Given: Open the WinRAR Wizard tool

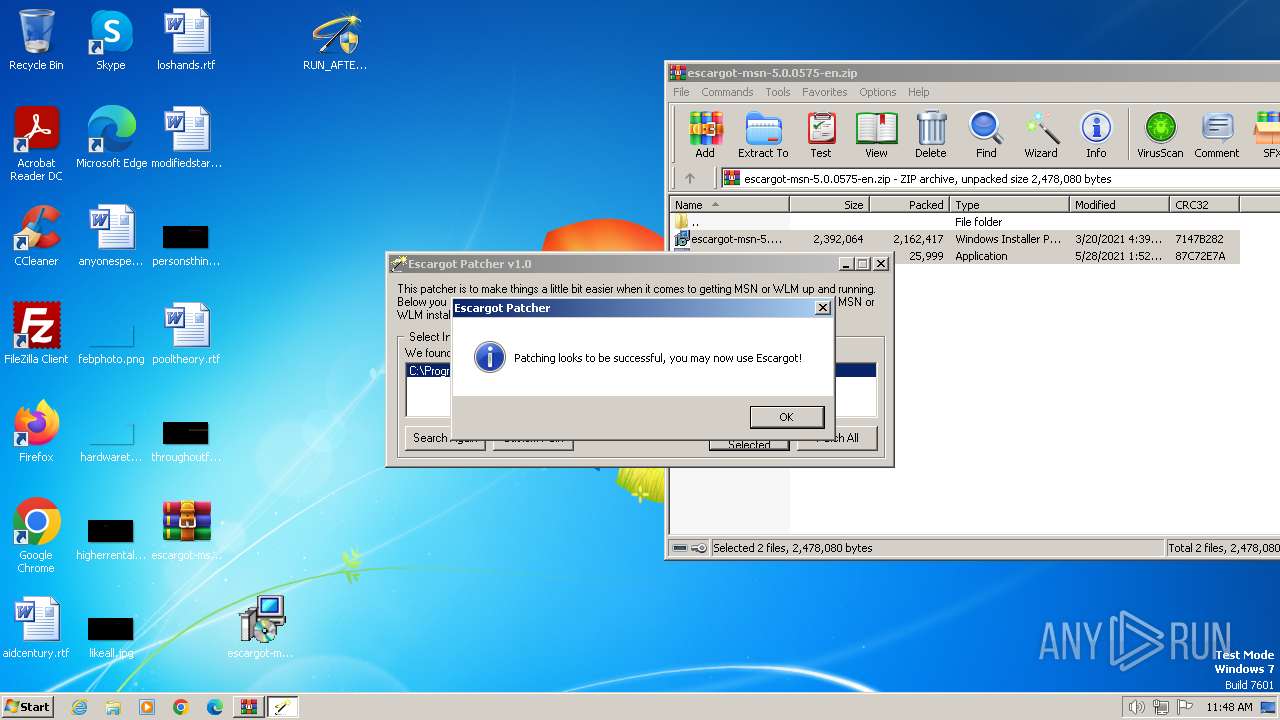Looking at the screenshot, I should point(1040,135).
